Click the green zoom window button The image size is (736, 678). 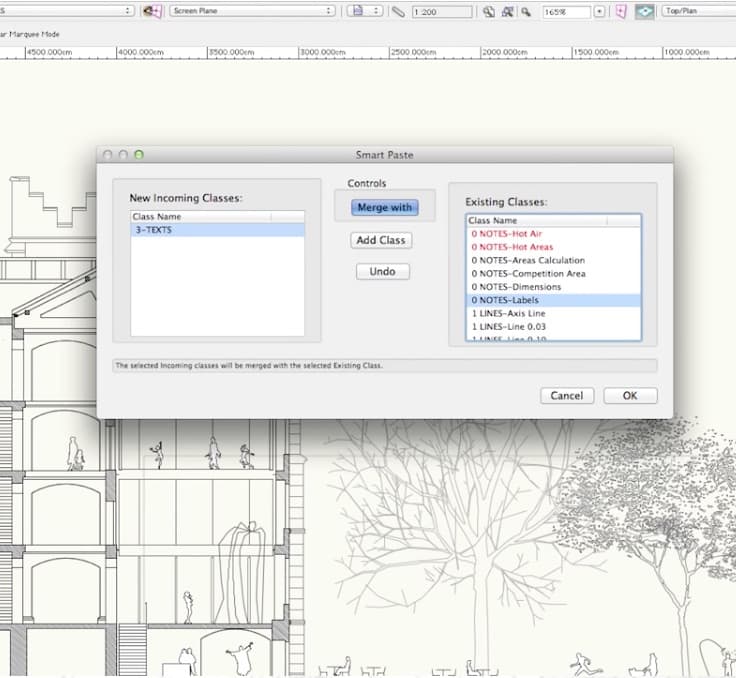click(139, 154)
